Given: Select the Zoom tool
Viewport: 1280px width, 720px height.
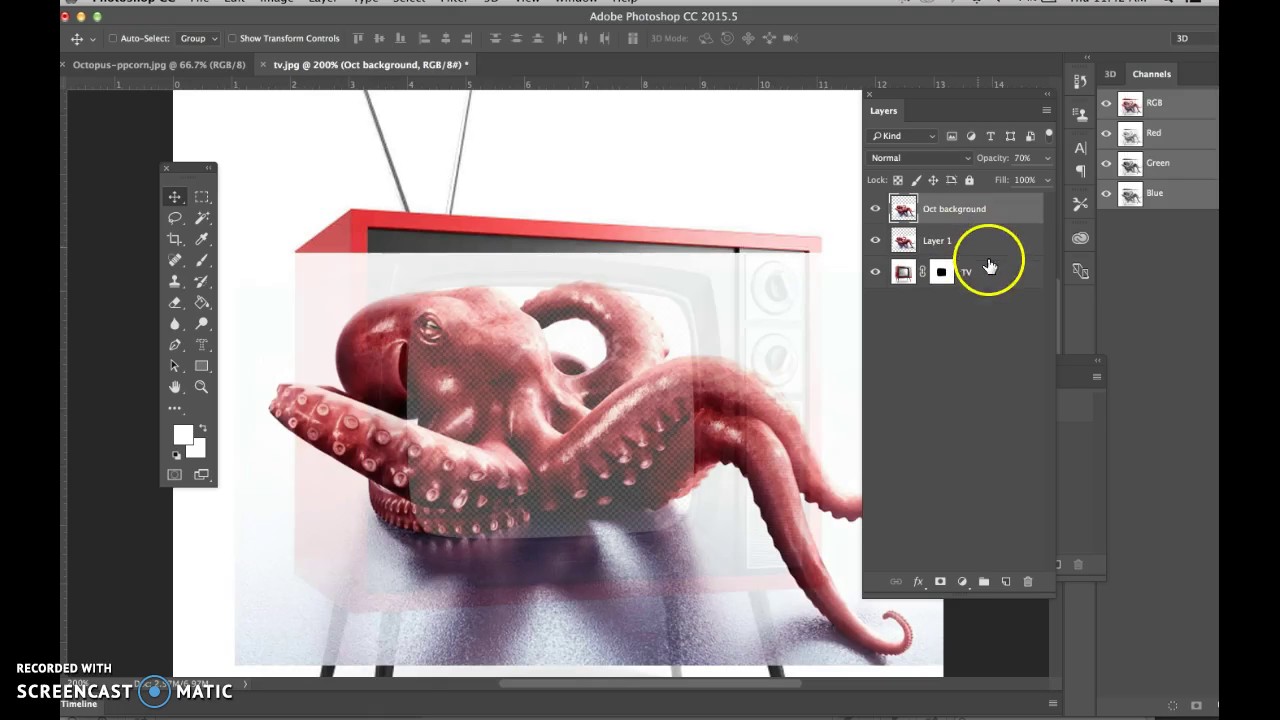Looking at the screenshot, I should point(202,387).
